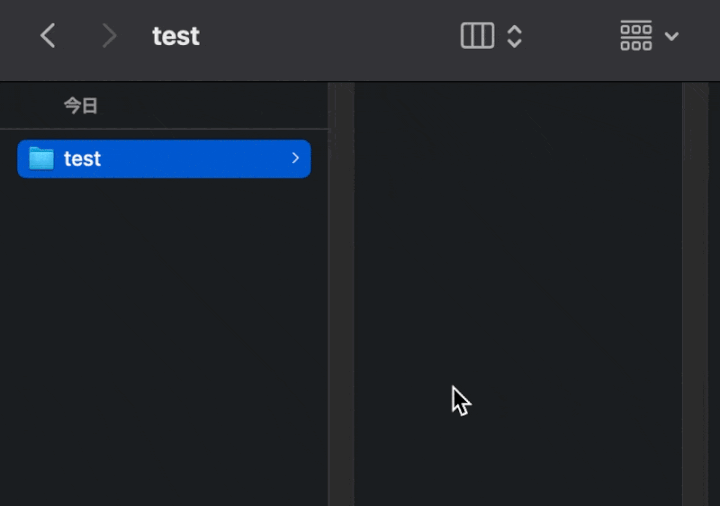This screenshot has height=506, width=720.
Task: Click the window title test
Action: pyautogui.click(x=176, y=36)
